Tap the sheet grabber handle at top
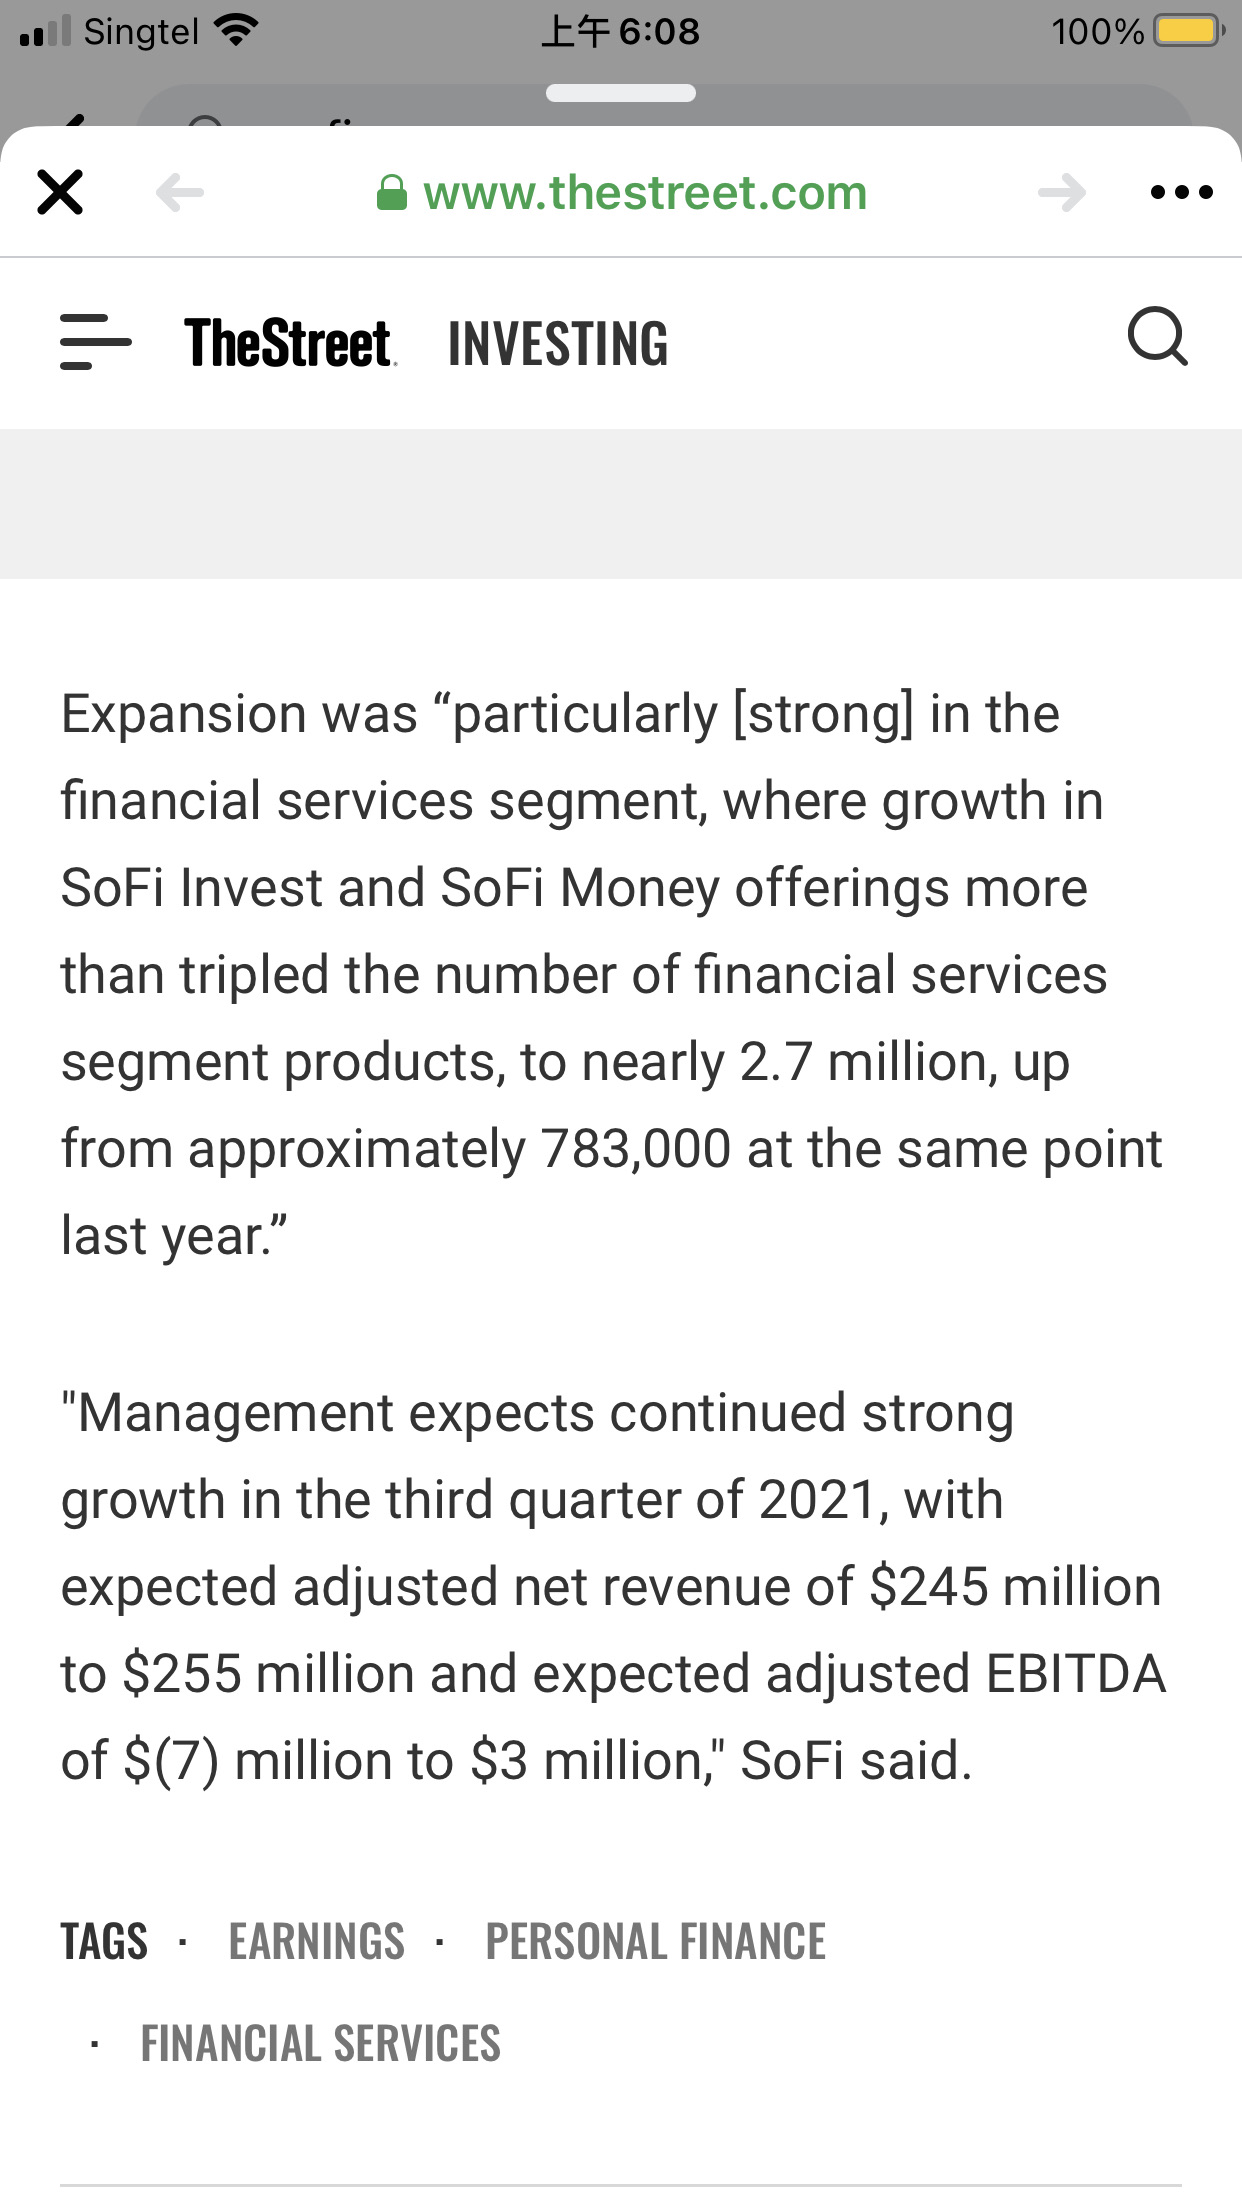This screenshot has width=1242, height=2208. 621,93
